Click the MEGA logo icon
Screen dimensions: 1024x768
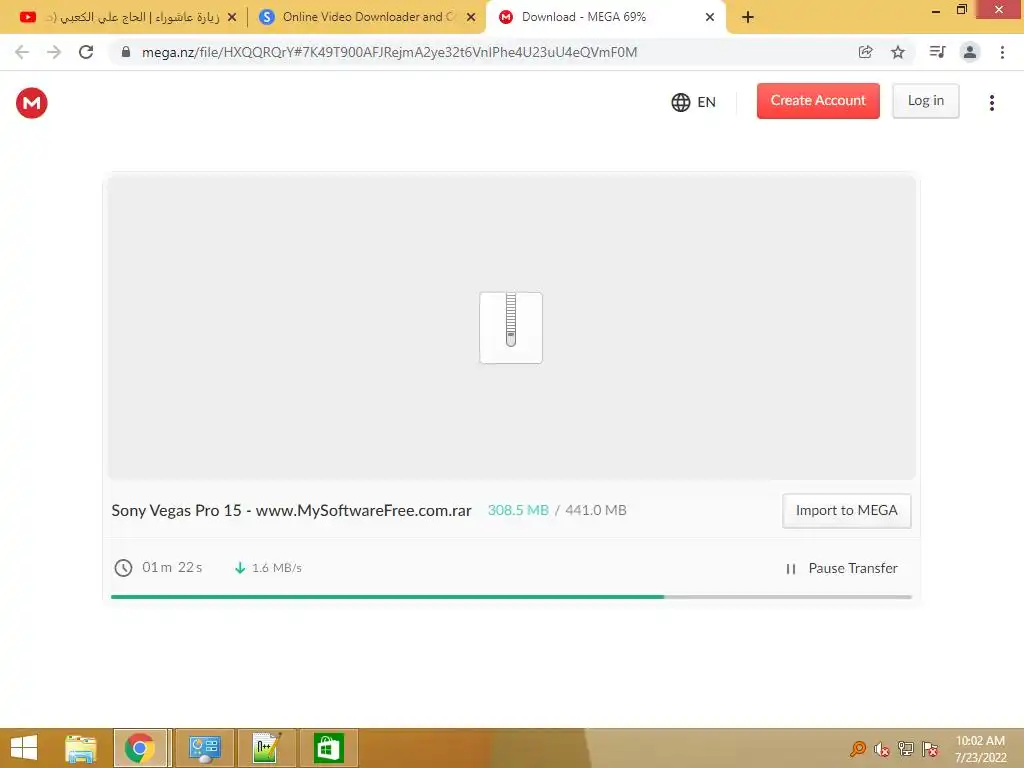pos(31,103)
